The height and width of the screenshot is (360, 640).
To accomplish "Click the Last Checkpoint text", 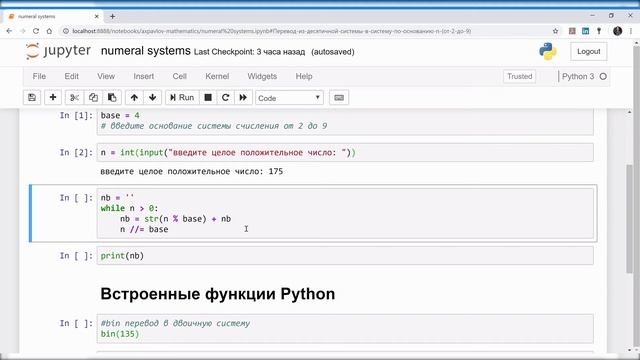I will tap(249, 52).
